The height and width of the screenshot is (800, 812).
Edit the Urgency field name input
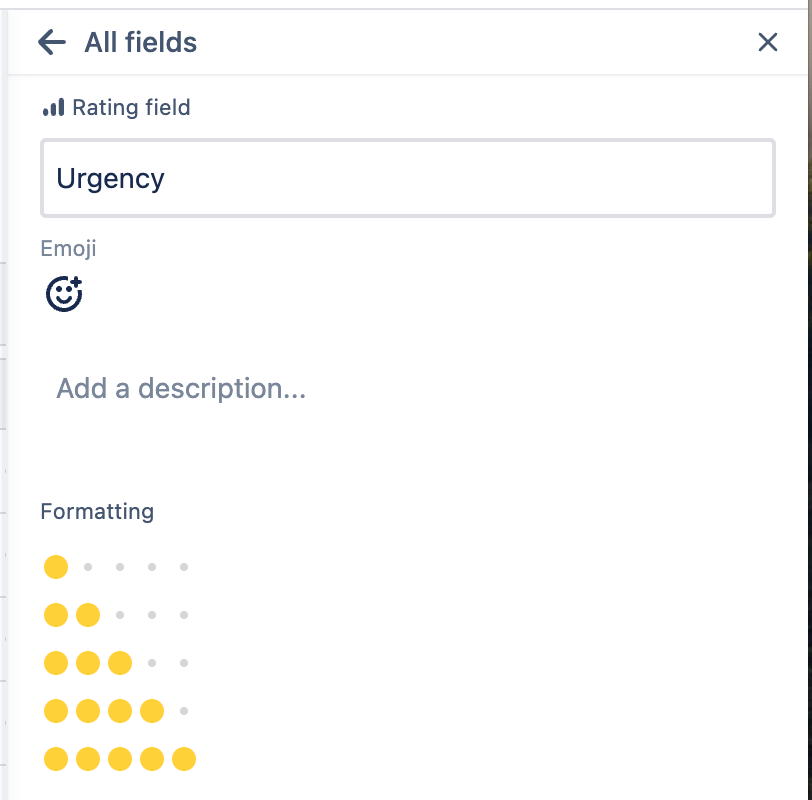408,178
